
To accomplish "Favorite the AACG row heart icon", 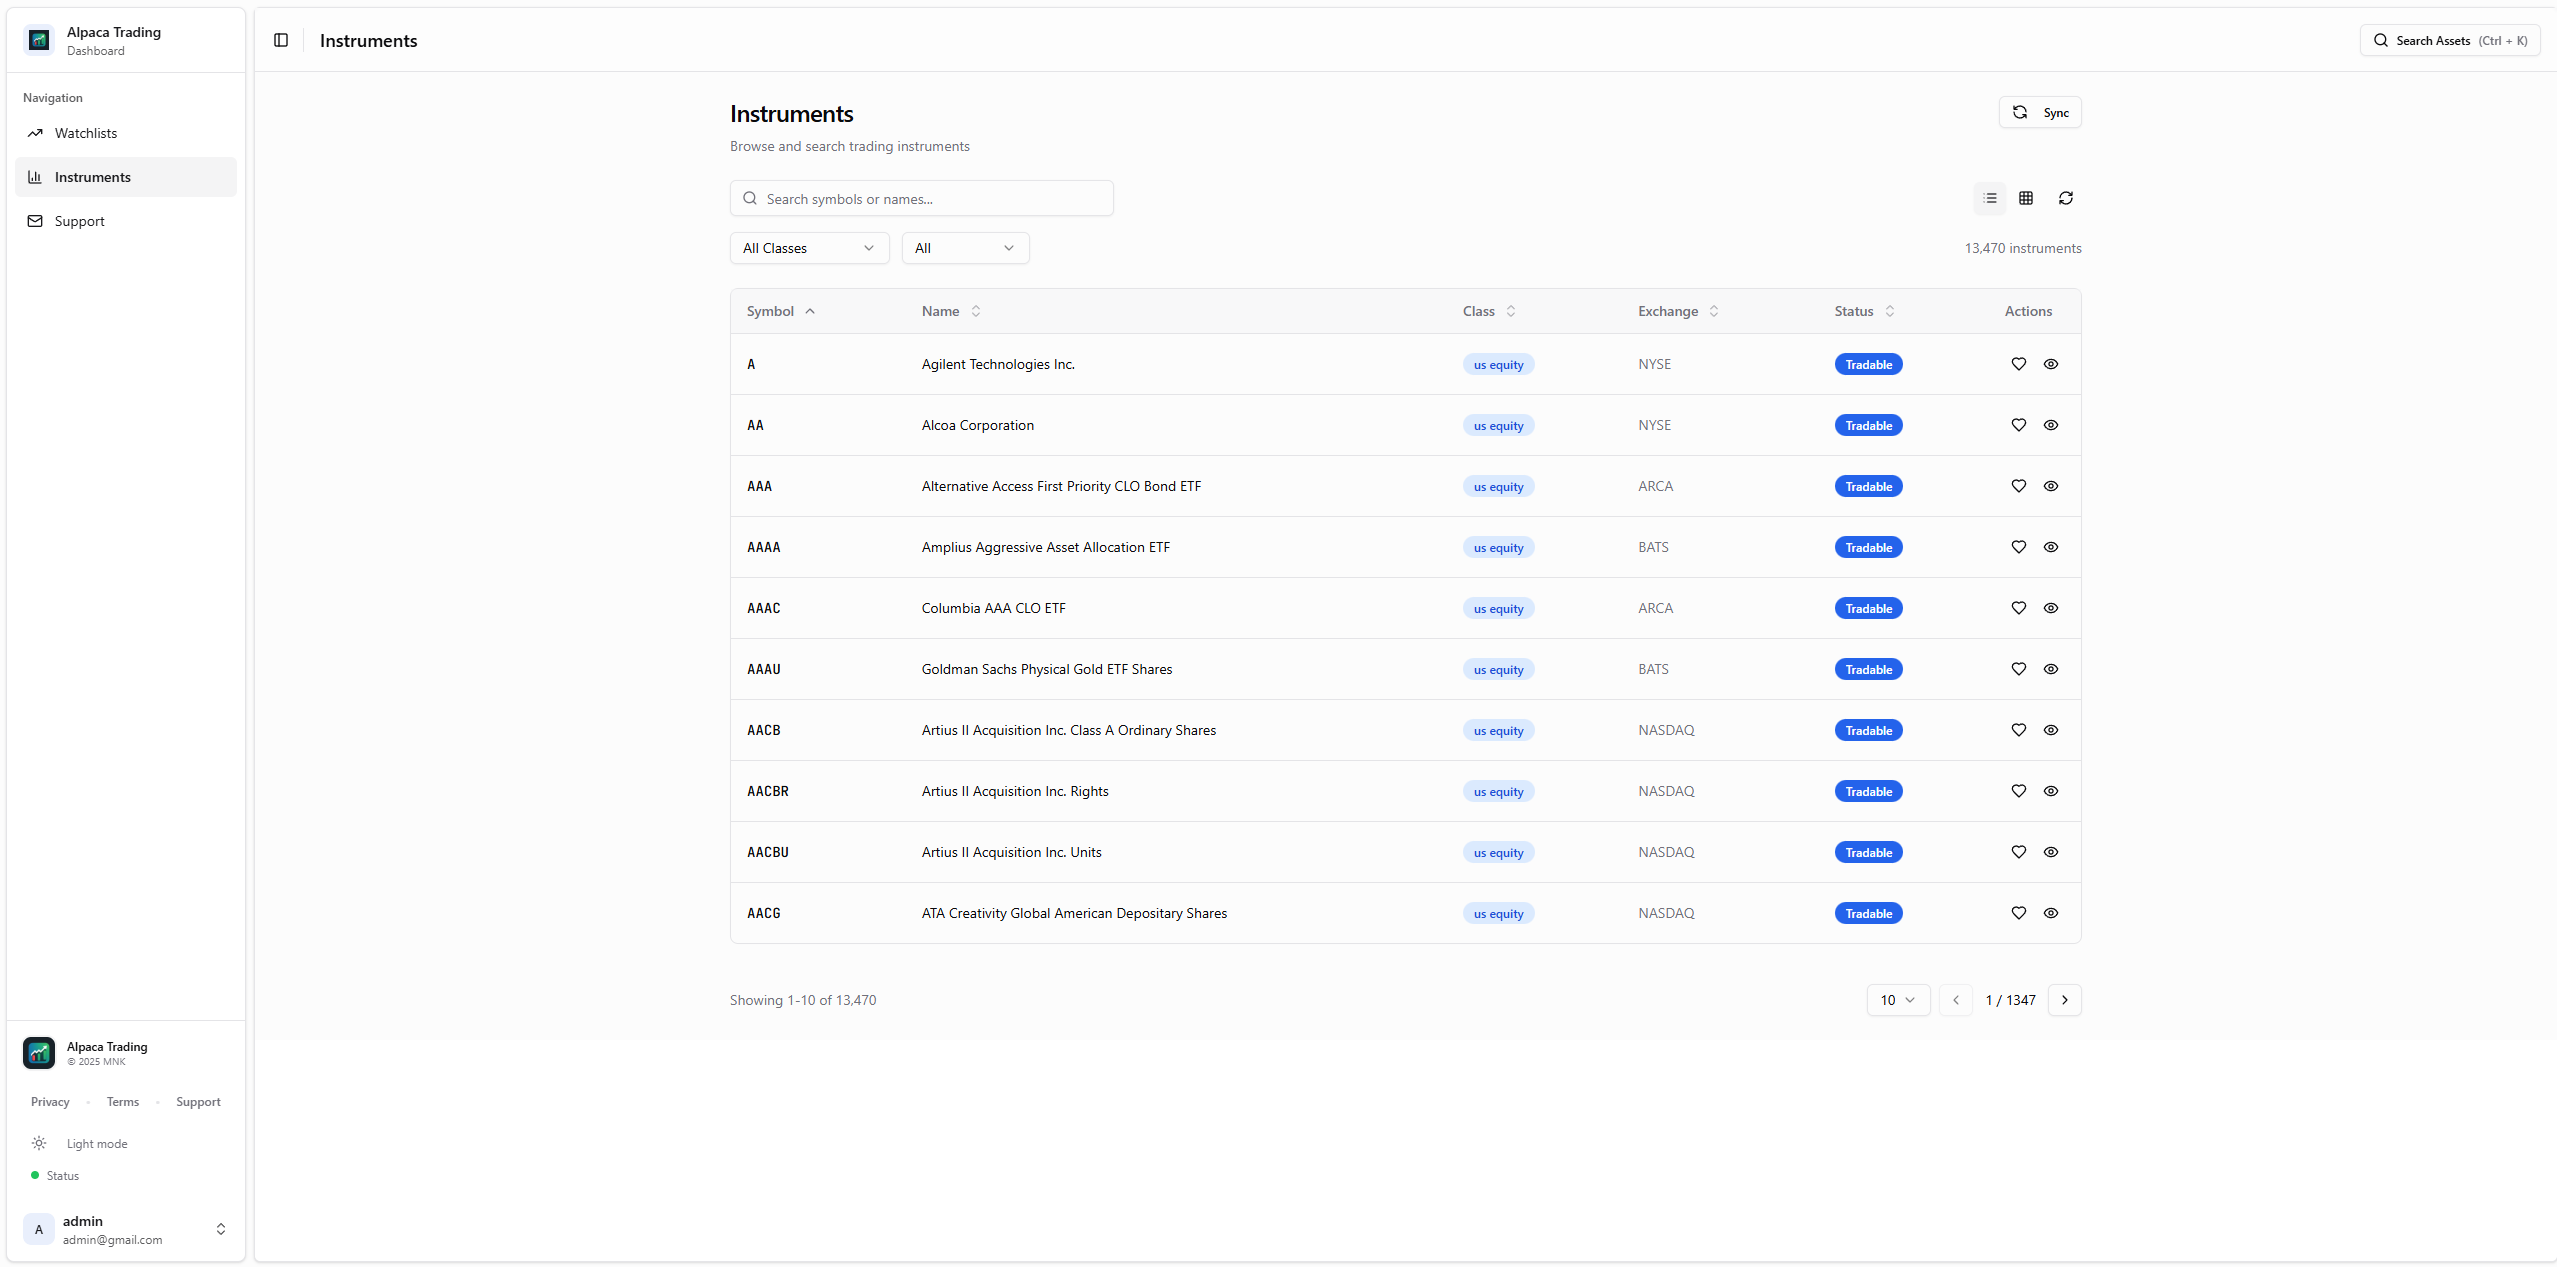I will coord(2019,913).
